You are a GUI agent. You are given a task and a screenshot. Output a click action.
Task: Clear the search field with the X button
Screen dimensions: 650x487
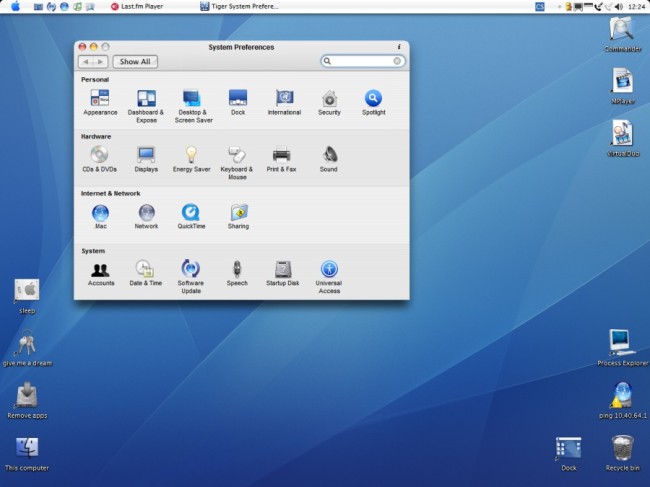click(397, 61)
